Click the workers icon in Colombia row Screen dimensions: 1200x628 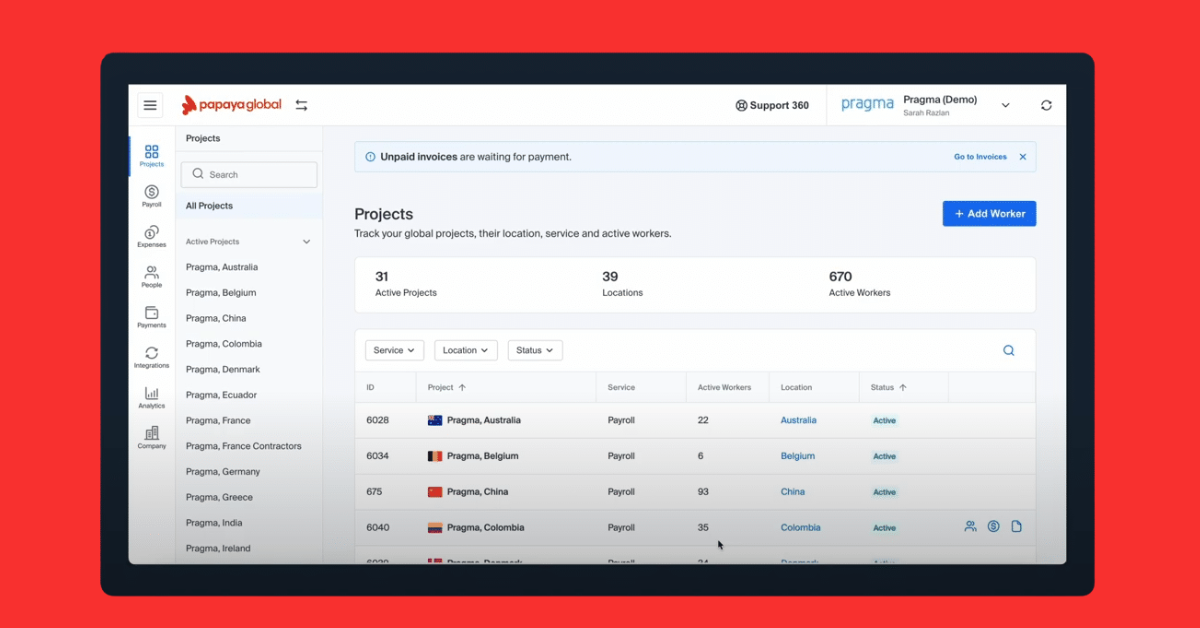click(970, 527)
